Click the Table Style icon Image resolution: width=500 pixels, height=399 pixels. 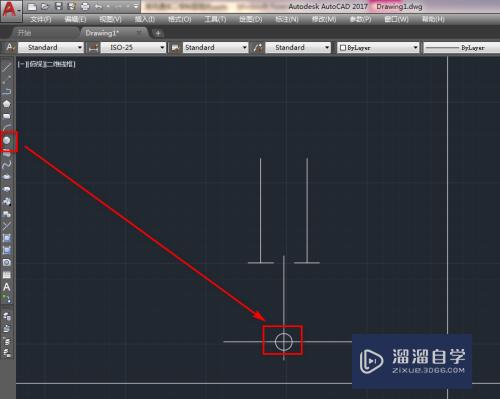tap(175, 48)
